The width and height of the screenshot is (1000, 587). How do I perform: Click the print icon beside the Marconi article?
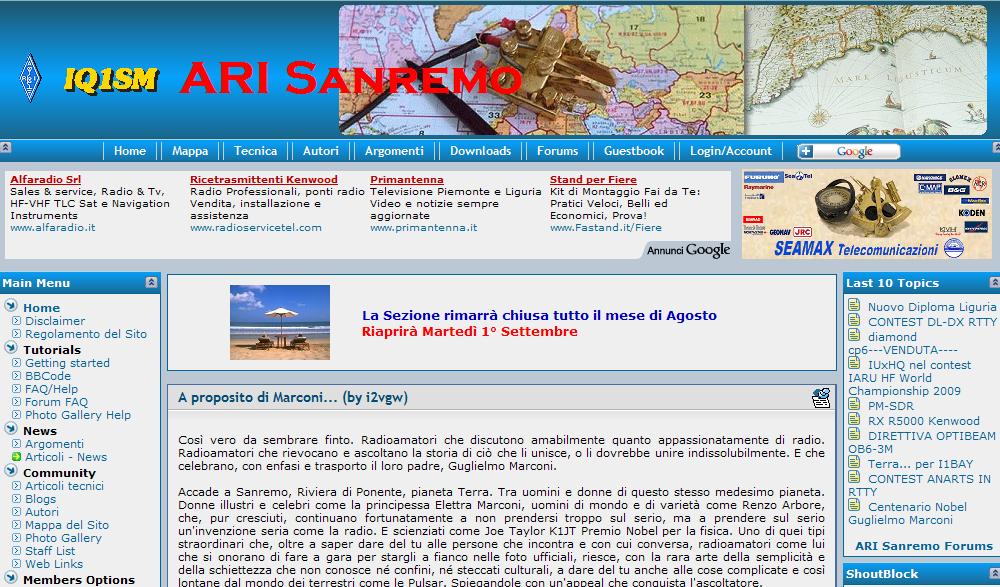click(x=821, y=398)
